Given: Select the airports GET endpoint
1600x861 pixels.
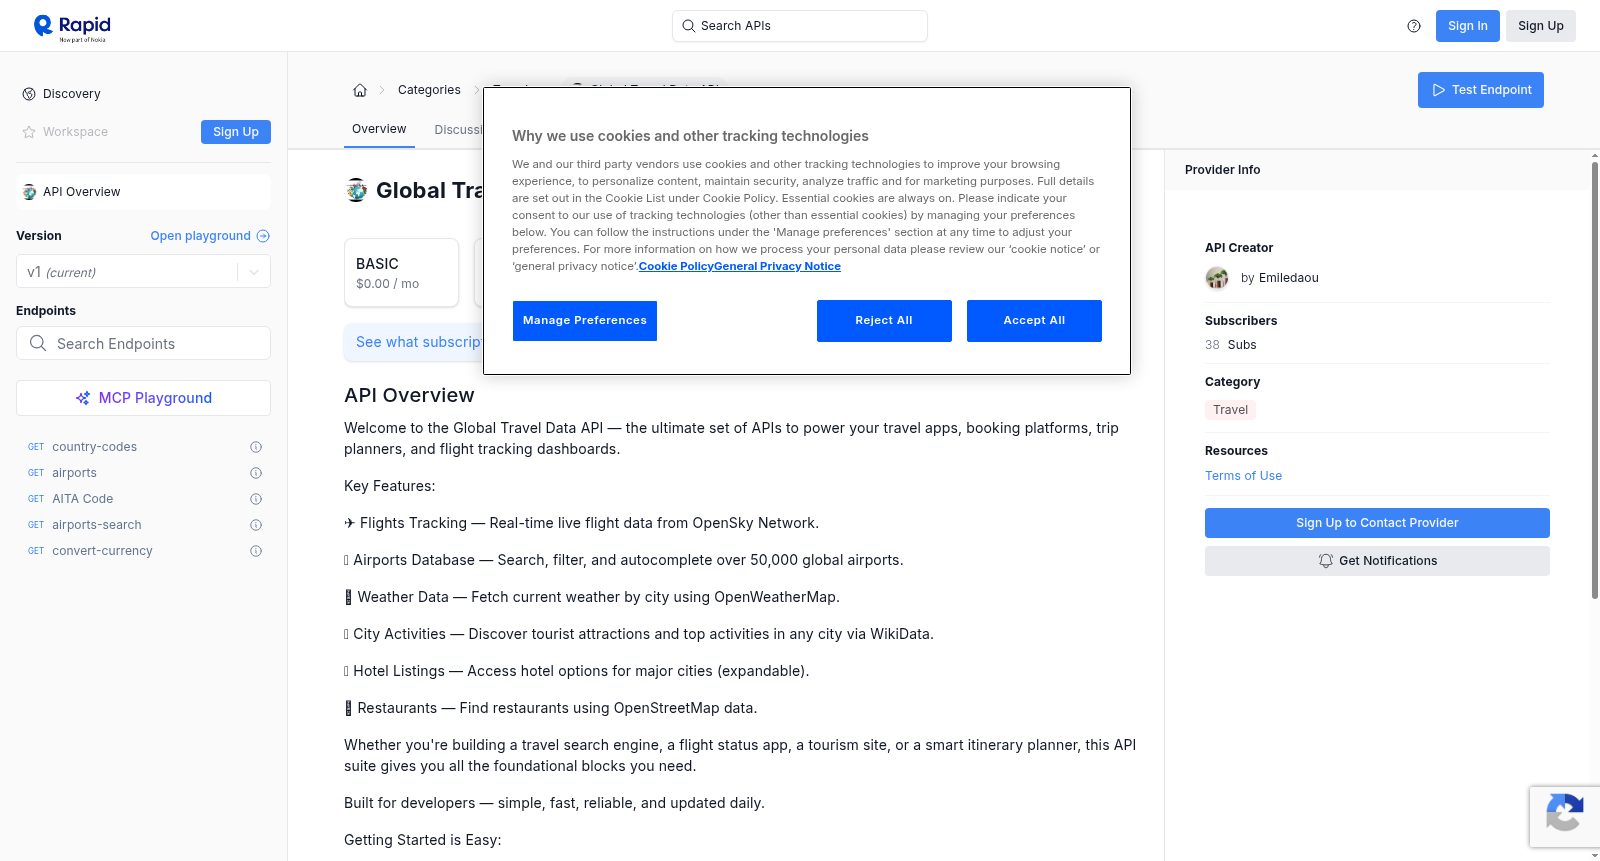Looking at the screenshot, I should click(74, 473).
